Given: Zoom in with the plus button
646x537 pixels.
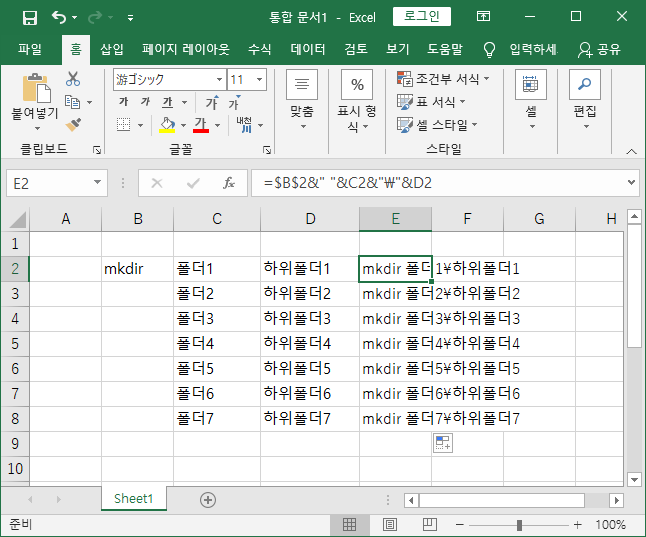Looking at the screenshot, I should 578,525.
